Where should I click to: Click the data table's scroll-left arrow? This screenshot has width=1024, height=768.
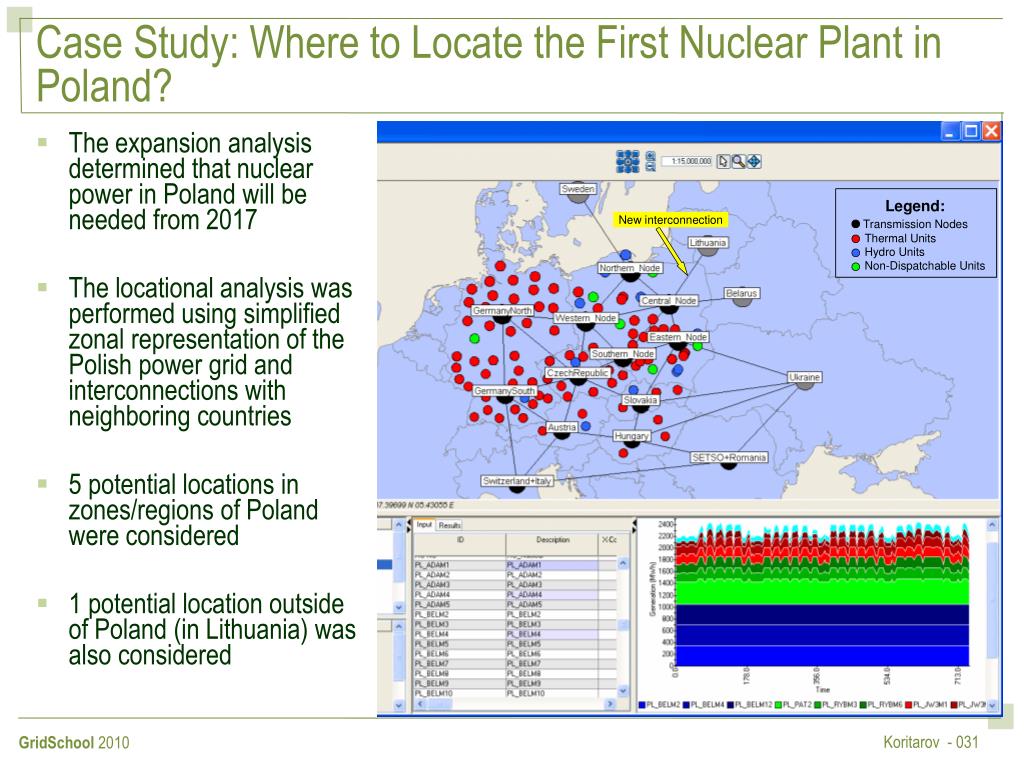[420, 704]
